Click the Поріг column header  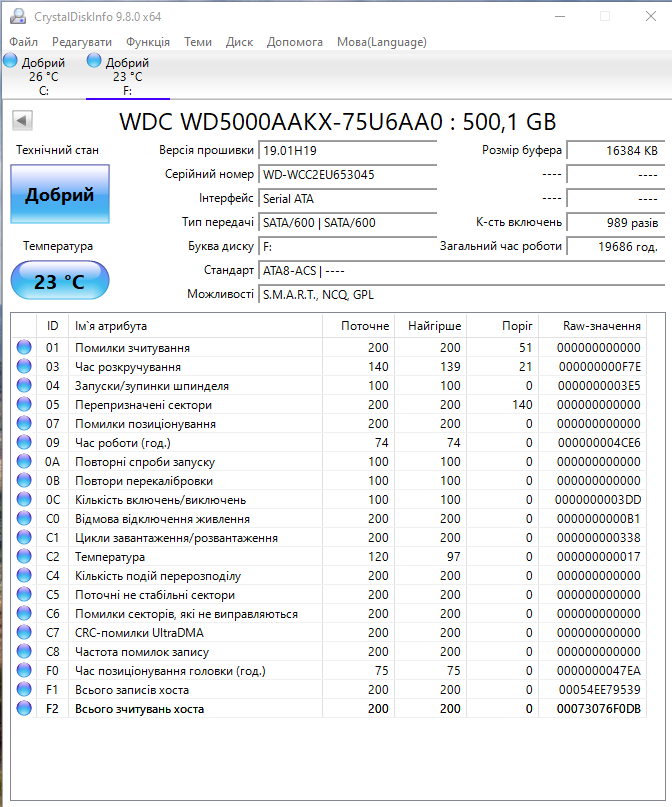point(503,326)
